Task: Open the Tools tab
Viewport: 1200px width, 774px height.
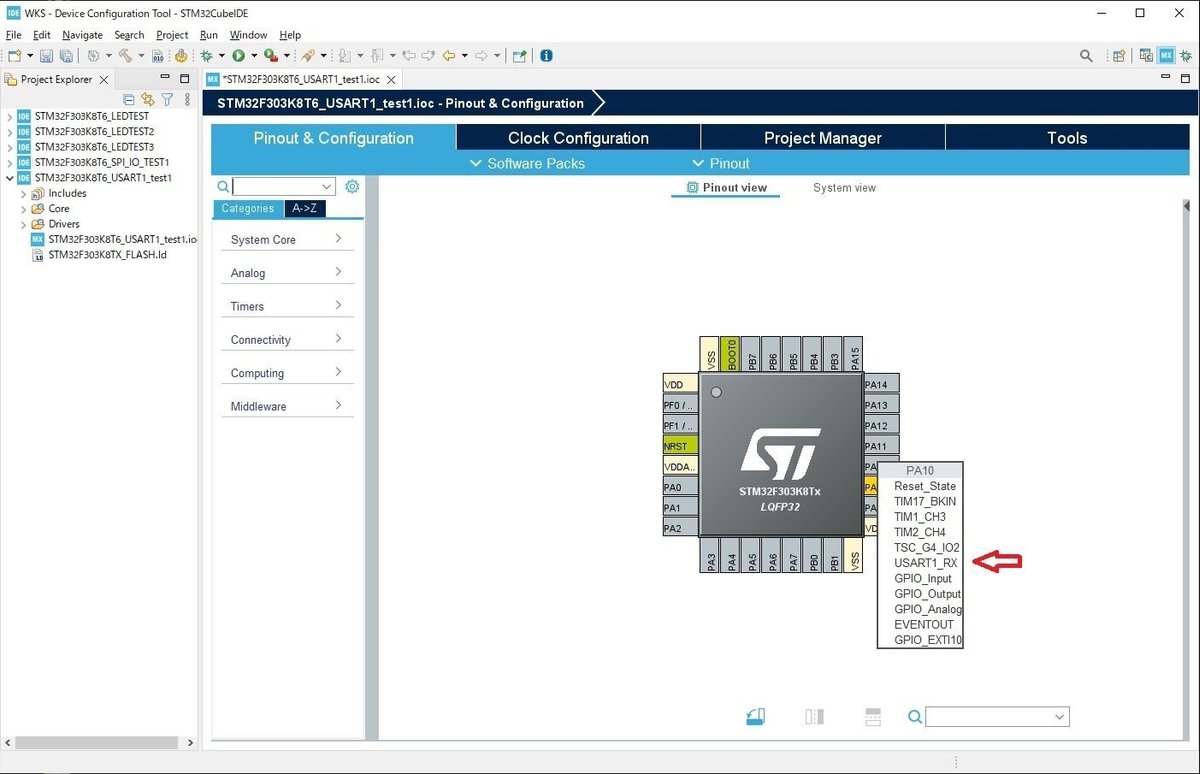Action: [1067, 138]
